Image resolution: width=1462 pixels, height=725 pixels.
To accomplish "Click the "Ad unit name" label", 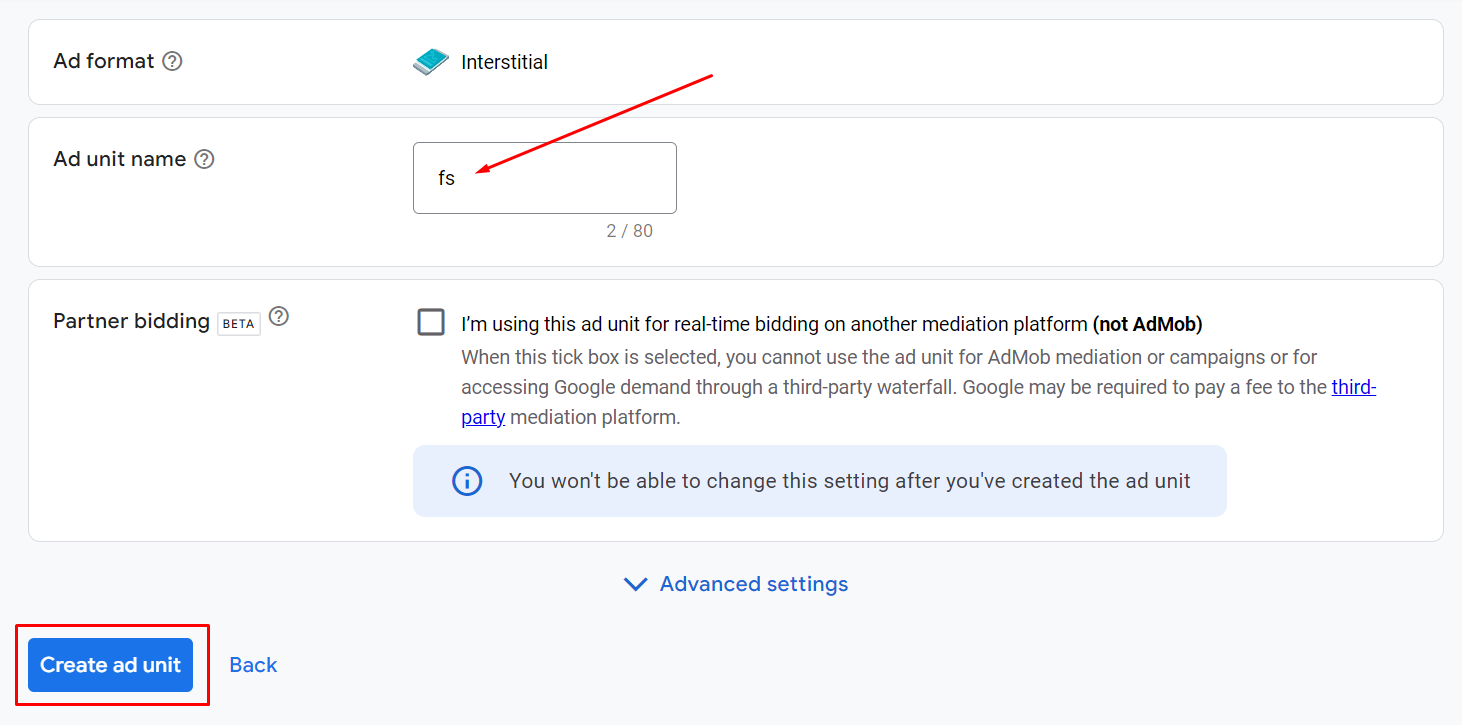I will pyautogui.click(x=120, y=159).
